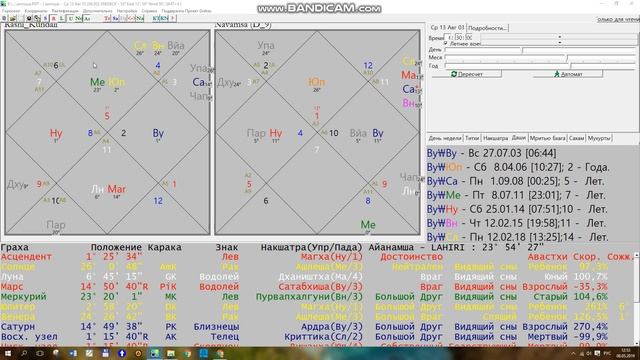Click the Автомат button
This screenshot has width=640, height=360.
pos(568,74)
